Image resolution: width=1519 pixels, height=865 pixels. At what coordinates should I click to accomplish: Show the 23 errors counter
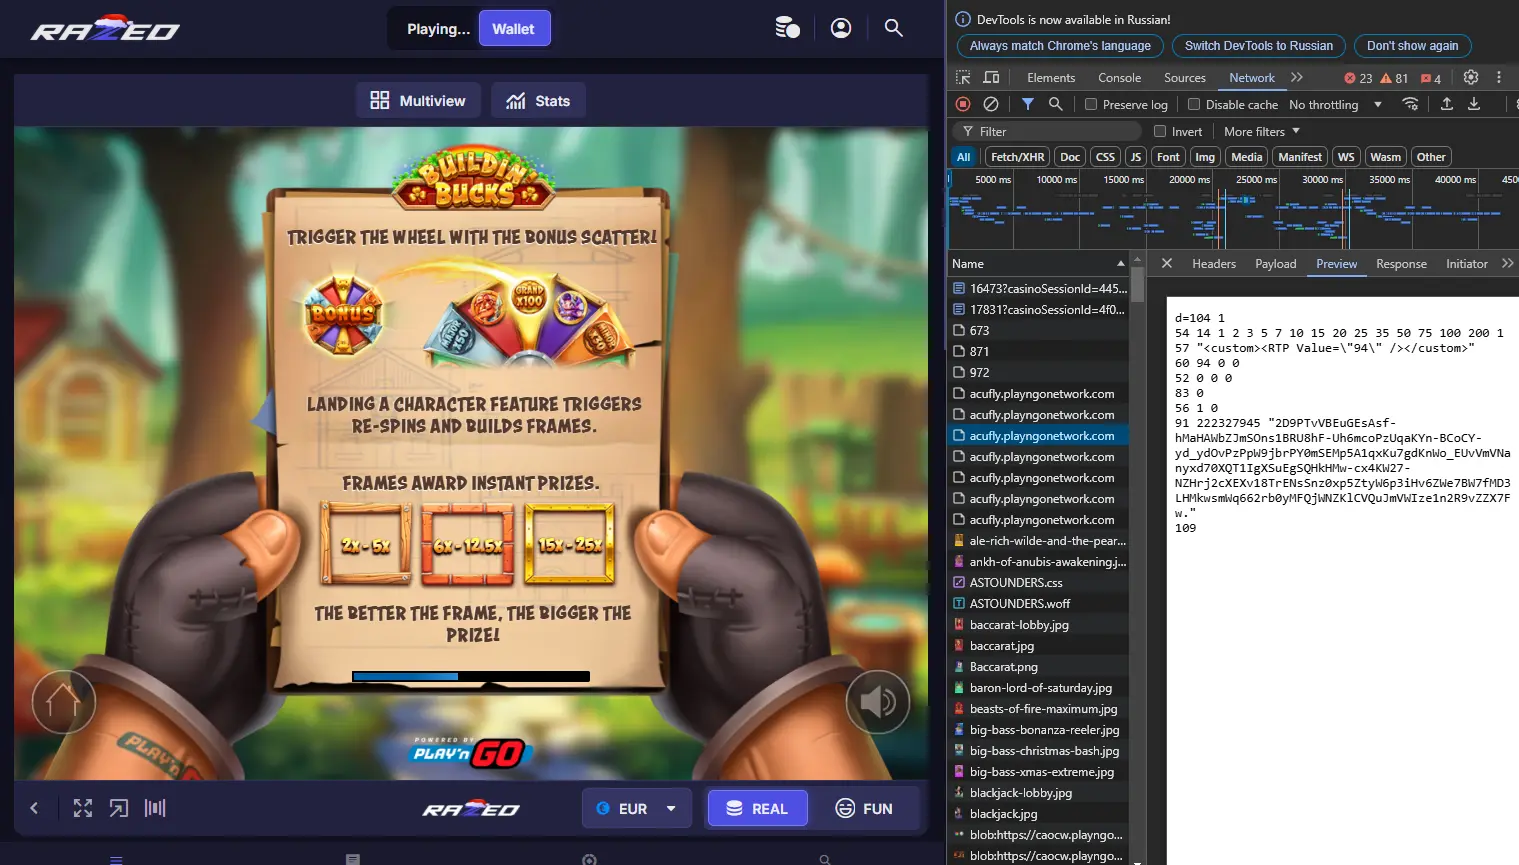(x=1358, y=78)
